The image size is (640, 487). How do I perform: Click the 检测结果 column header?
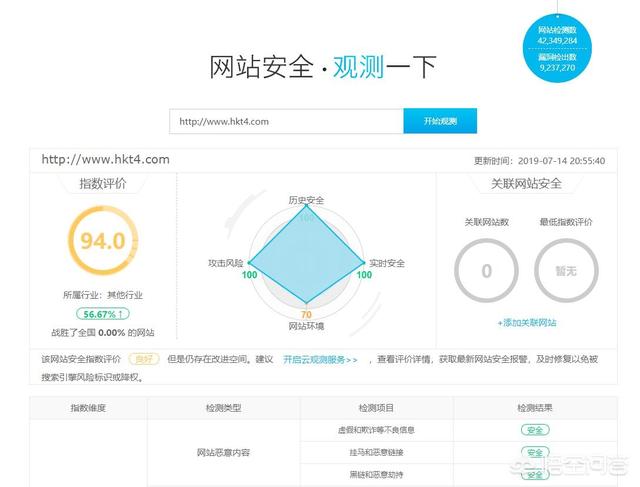pos(535,408)
